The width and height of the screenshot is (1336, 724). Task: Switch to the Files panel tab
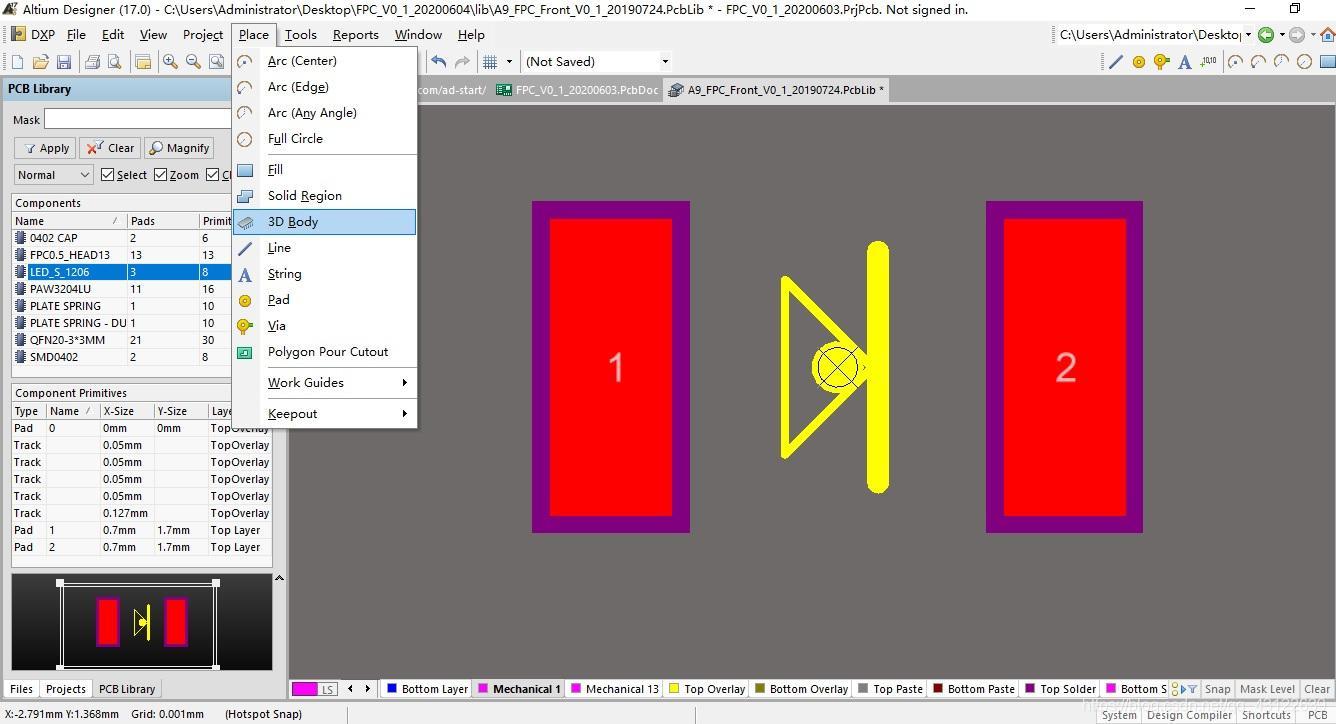(21, 689)
